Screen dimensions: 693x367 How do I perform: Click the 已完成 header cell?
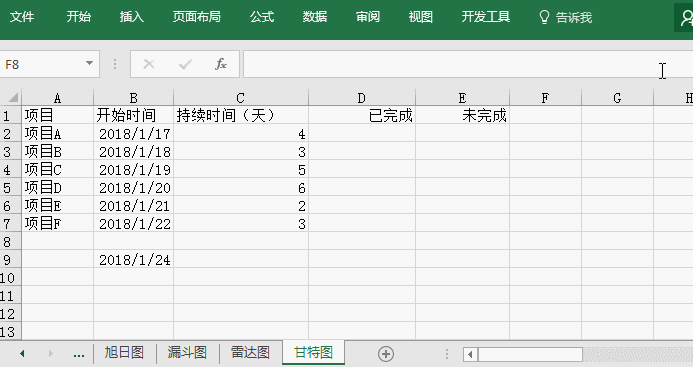point(362,115)
